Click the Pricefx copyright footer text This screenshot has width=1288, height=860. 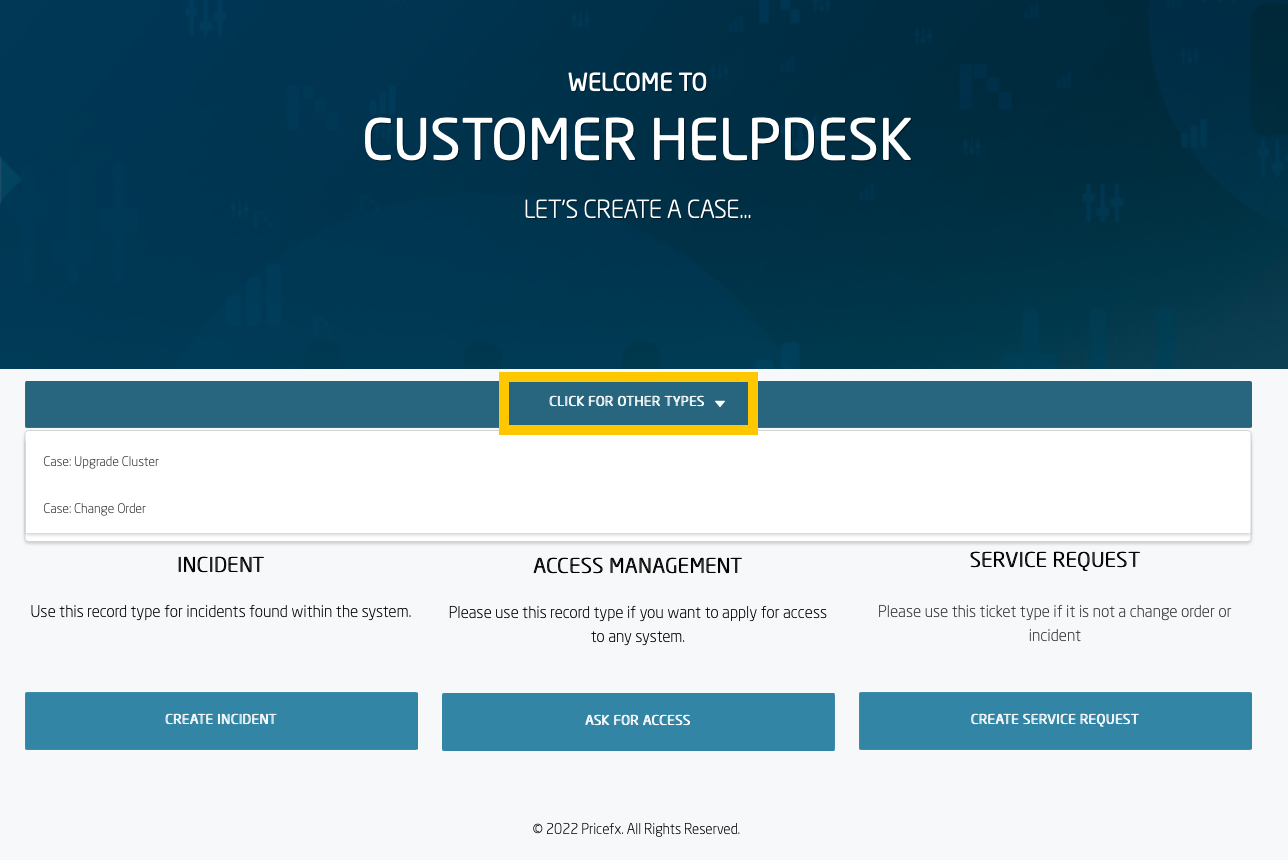pyautogui.click(x=636, y=829)
